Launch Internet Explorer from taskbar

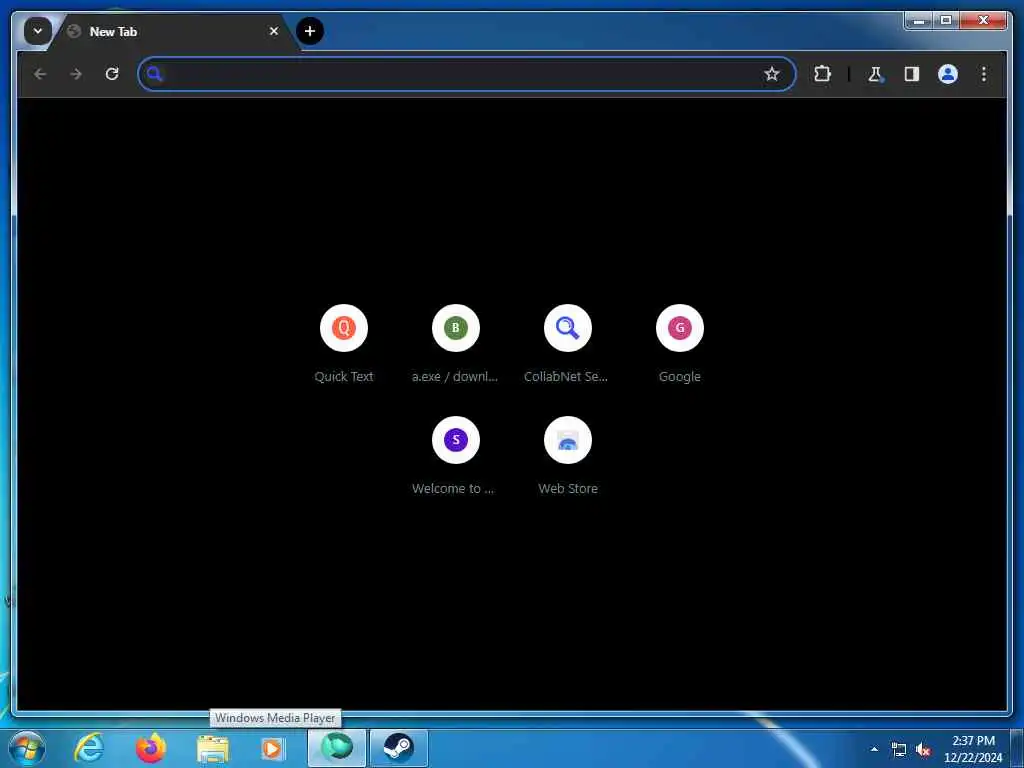(x=89, y=748)
